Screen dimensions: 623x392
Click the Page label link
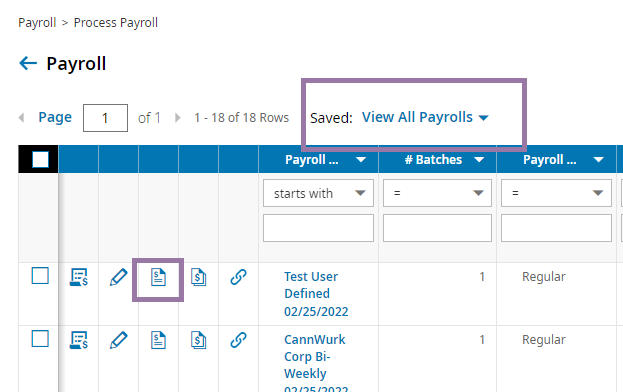click(55, 117)
